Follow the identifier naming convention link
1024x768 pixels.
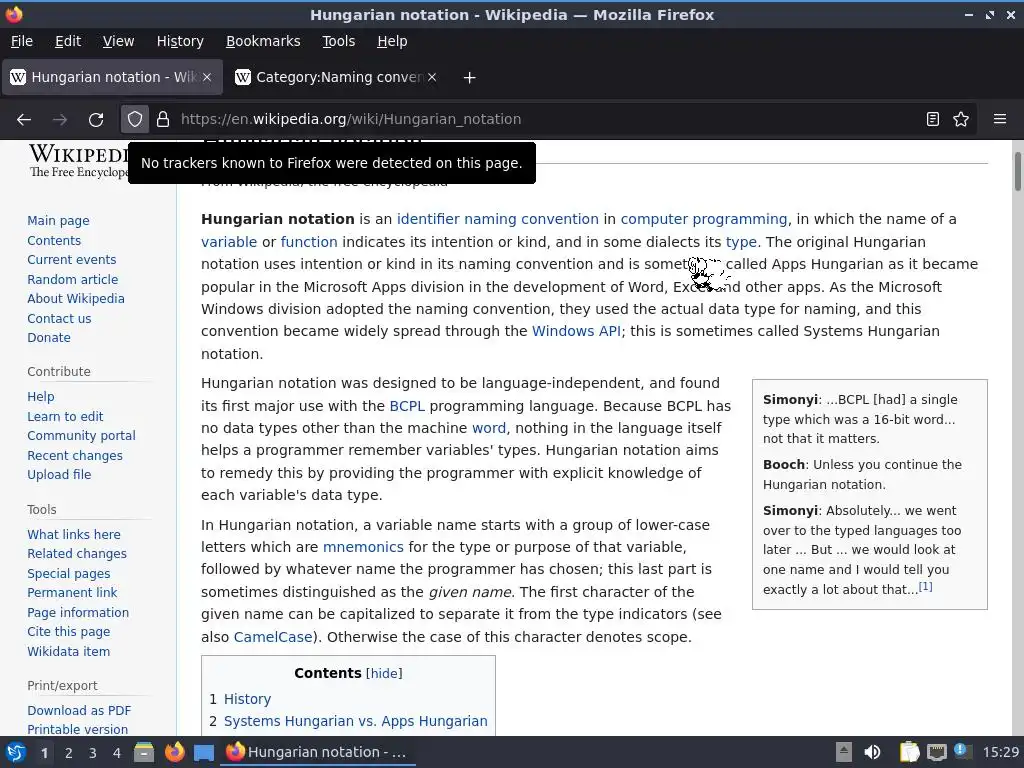click(498, 219)
